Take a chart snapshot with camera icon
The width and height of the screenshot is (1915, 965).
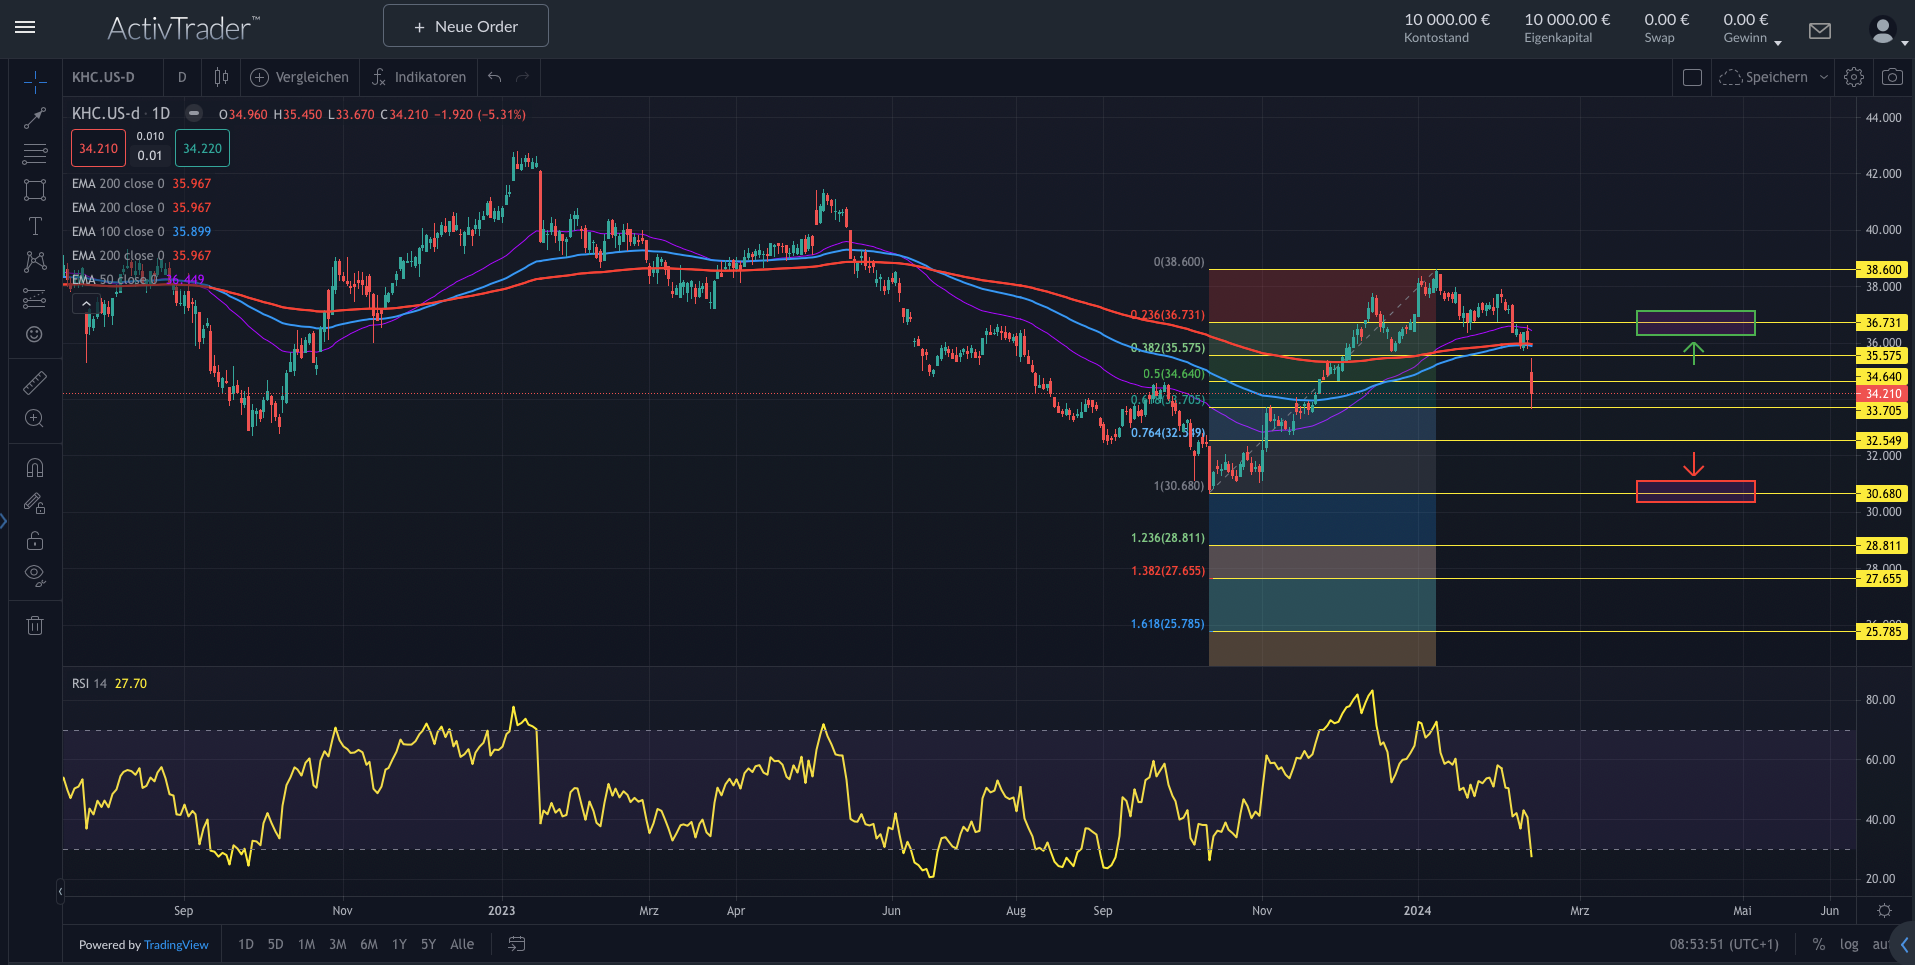(1891, 77)
